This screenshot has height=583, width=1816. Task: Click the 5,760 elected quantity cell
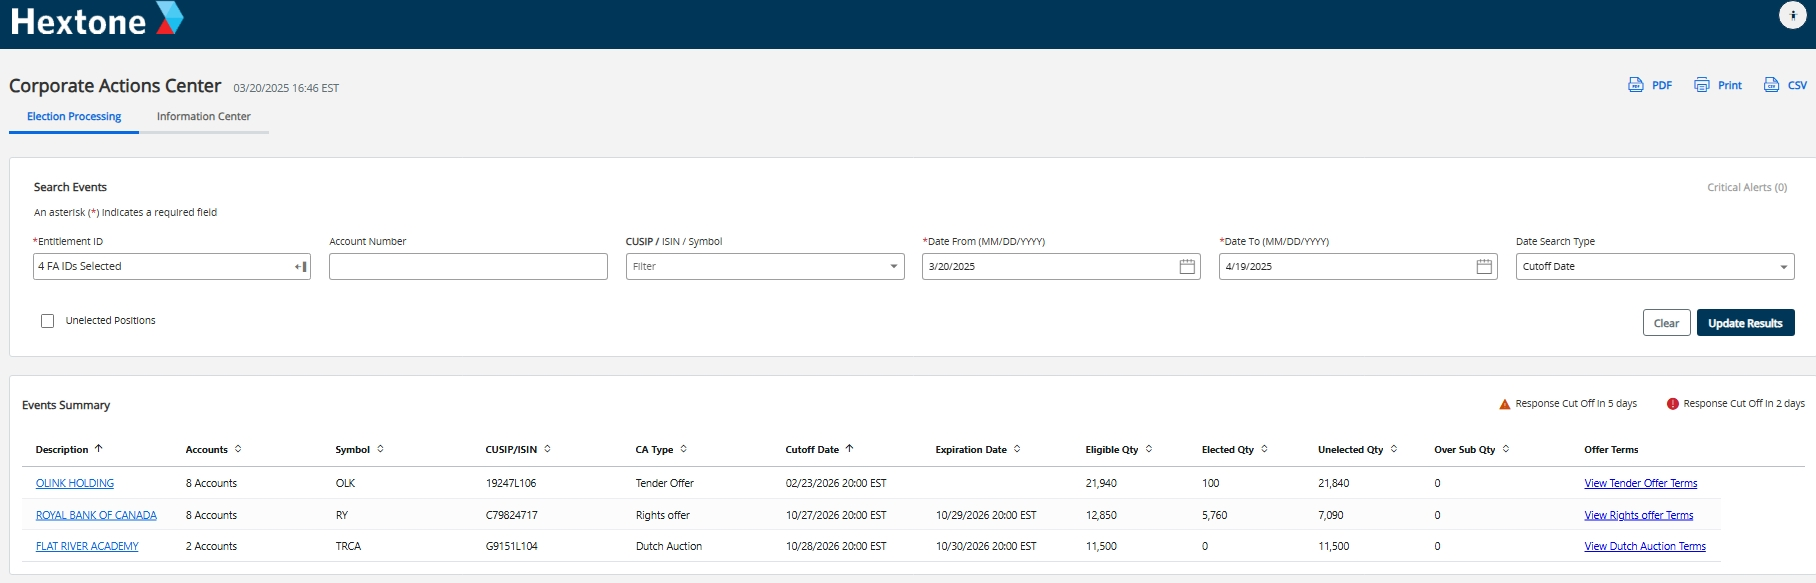(x=1214, y=515)
